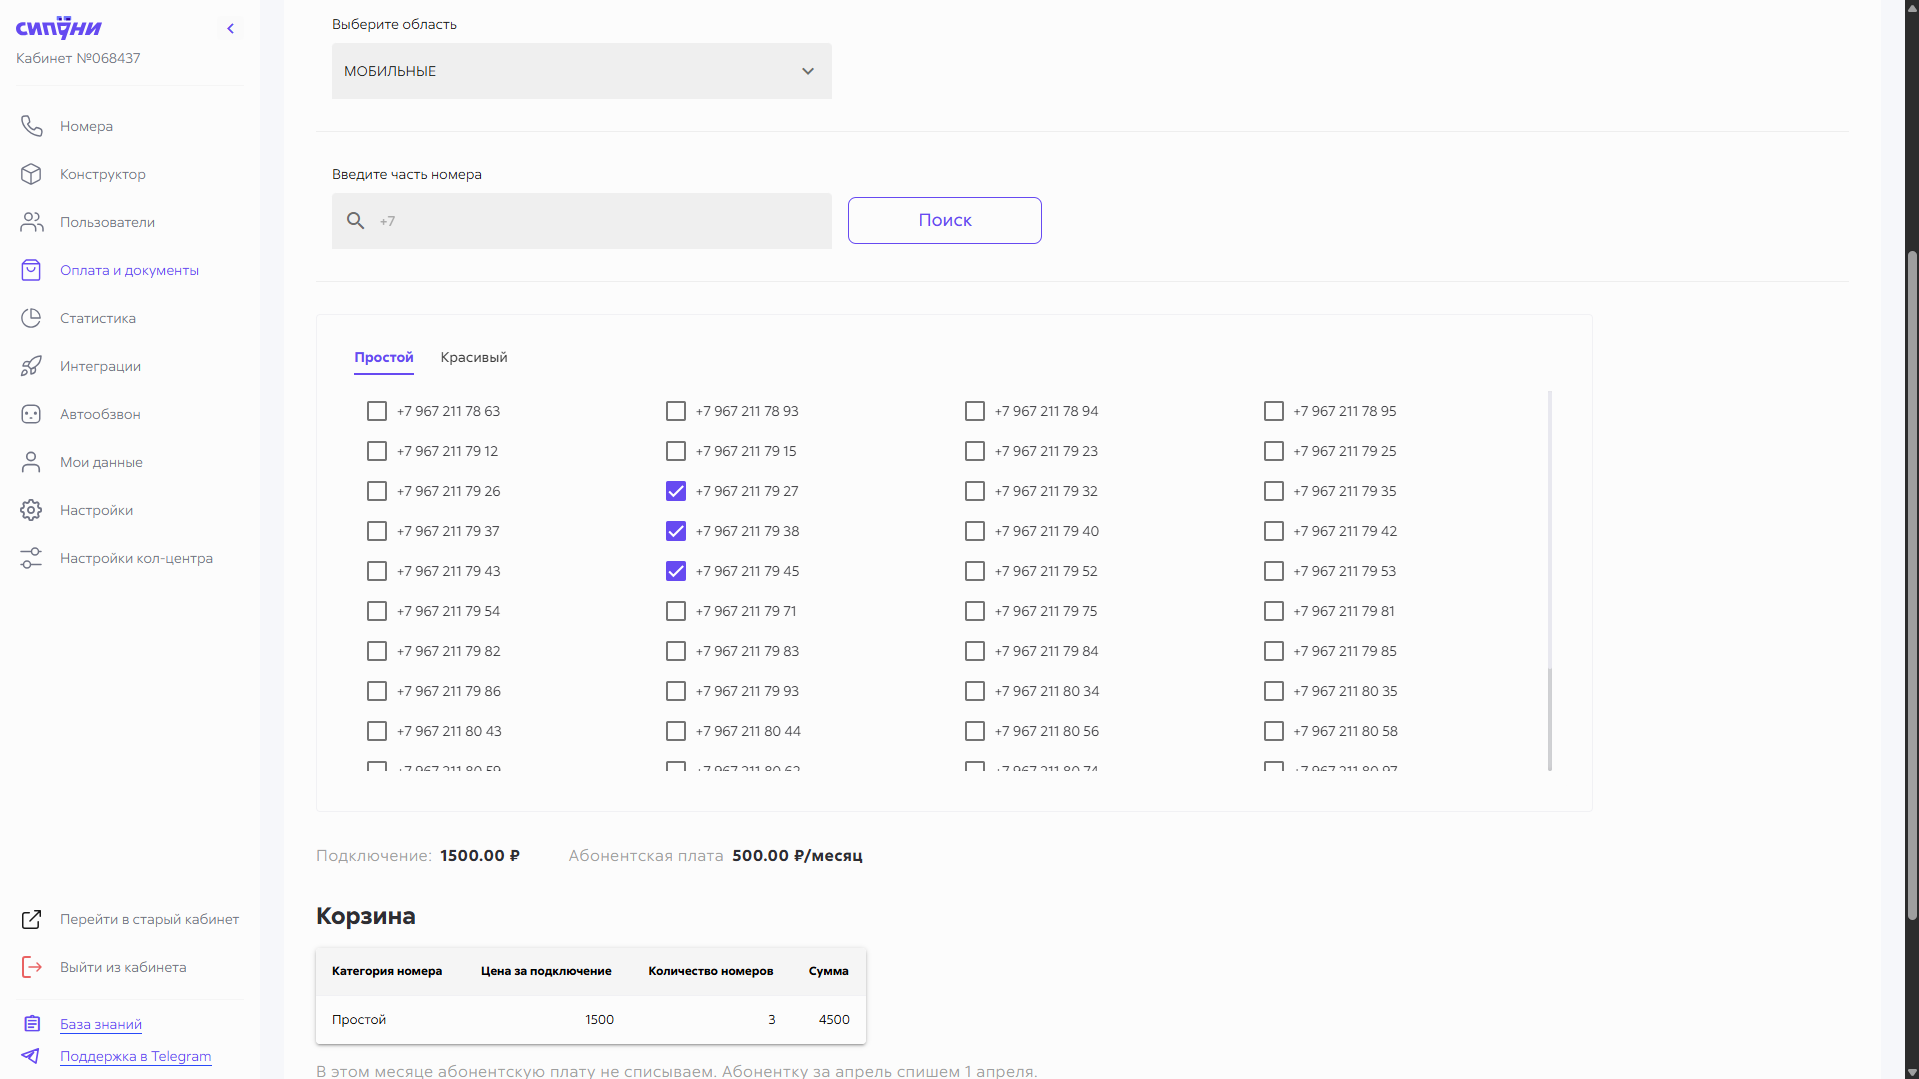Deselect number +7 967 211 79 45
Viewport: 1919px width, 1079px height.
(x=676, y=571)
